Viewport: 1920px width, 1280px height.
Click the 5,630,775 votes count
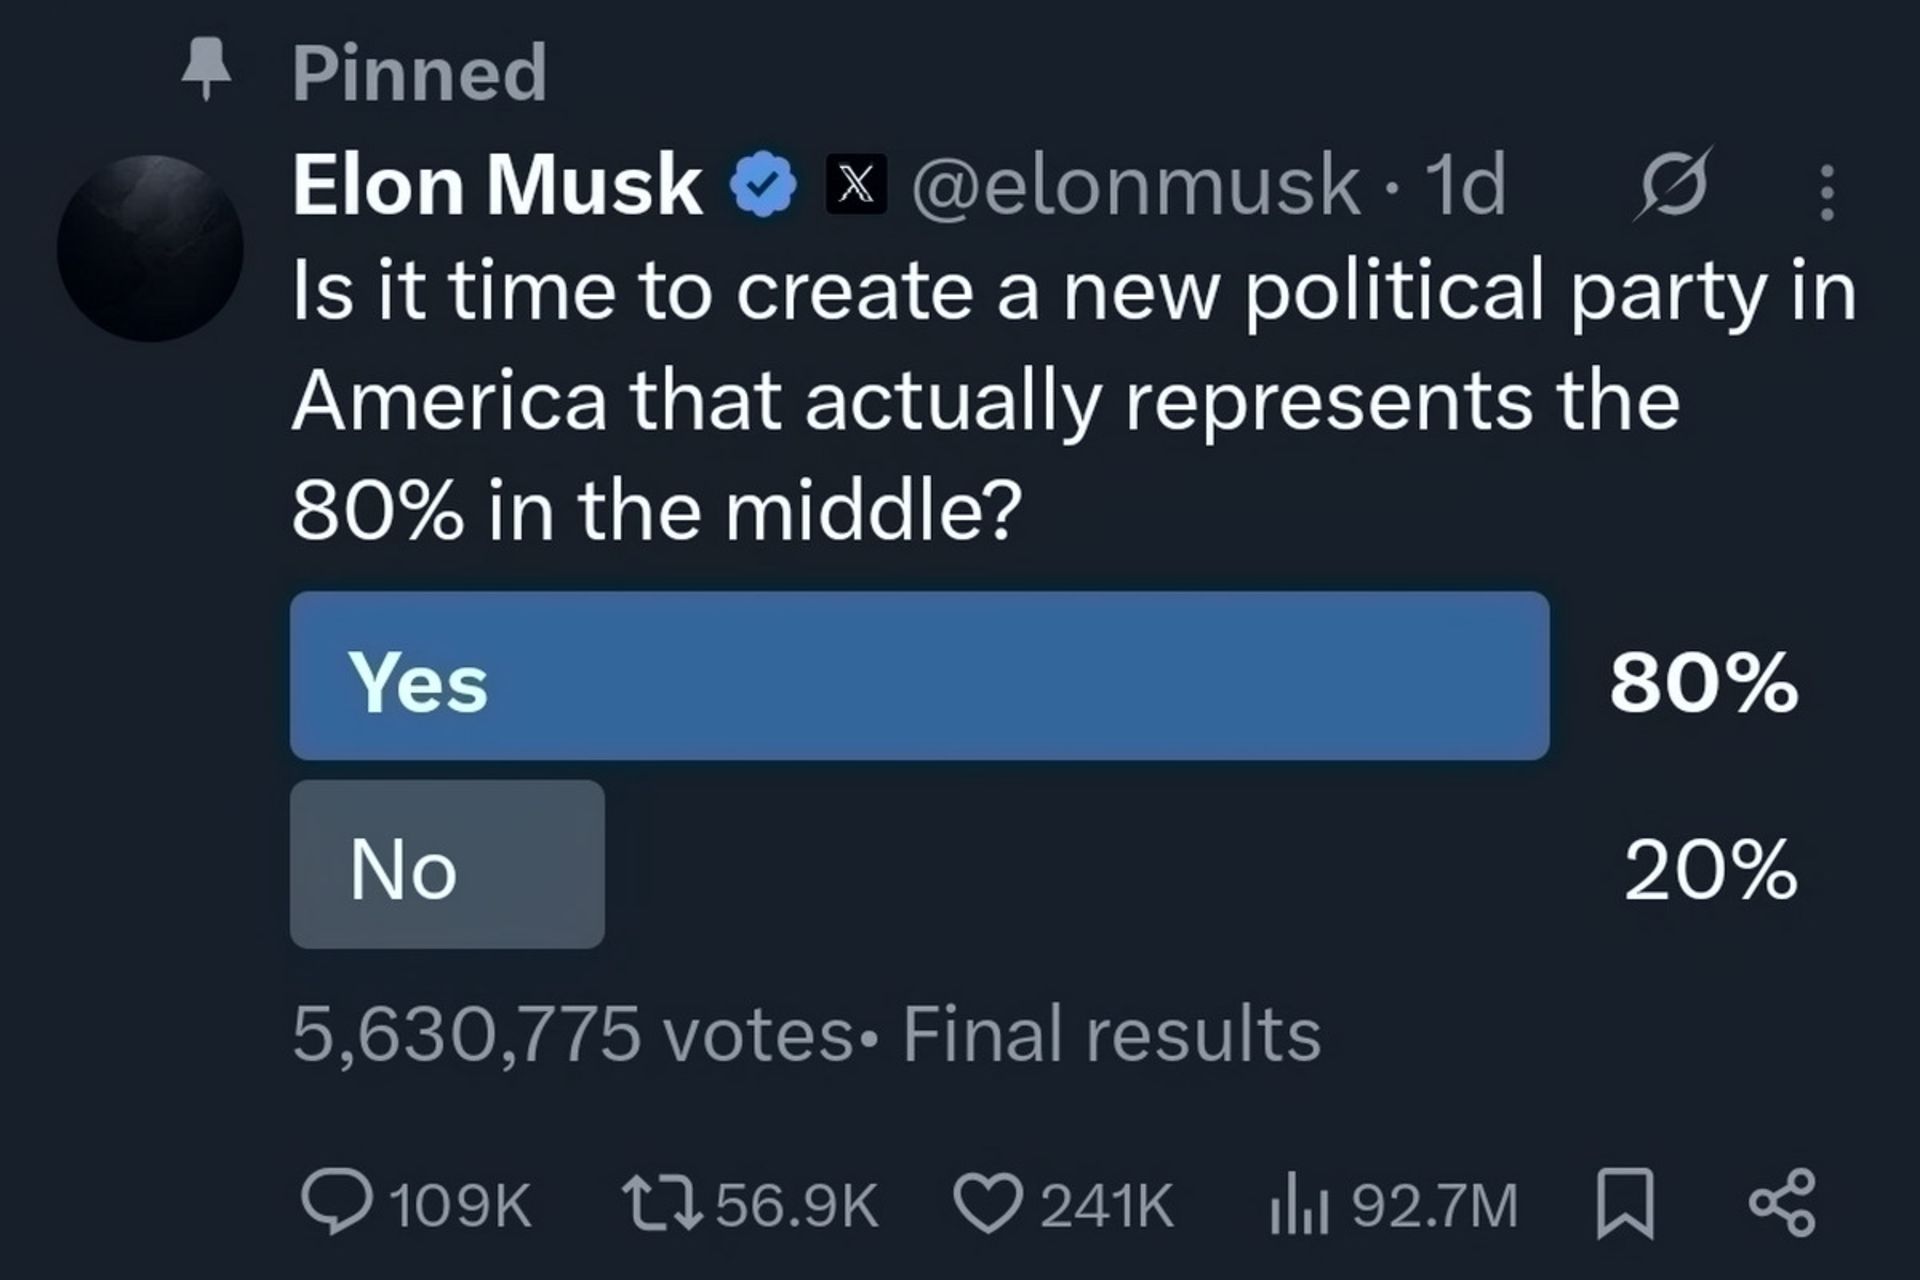tap(572, 1034)
